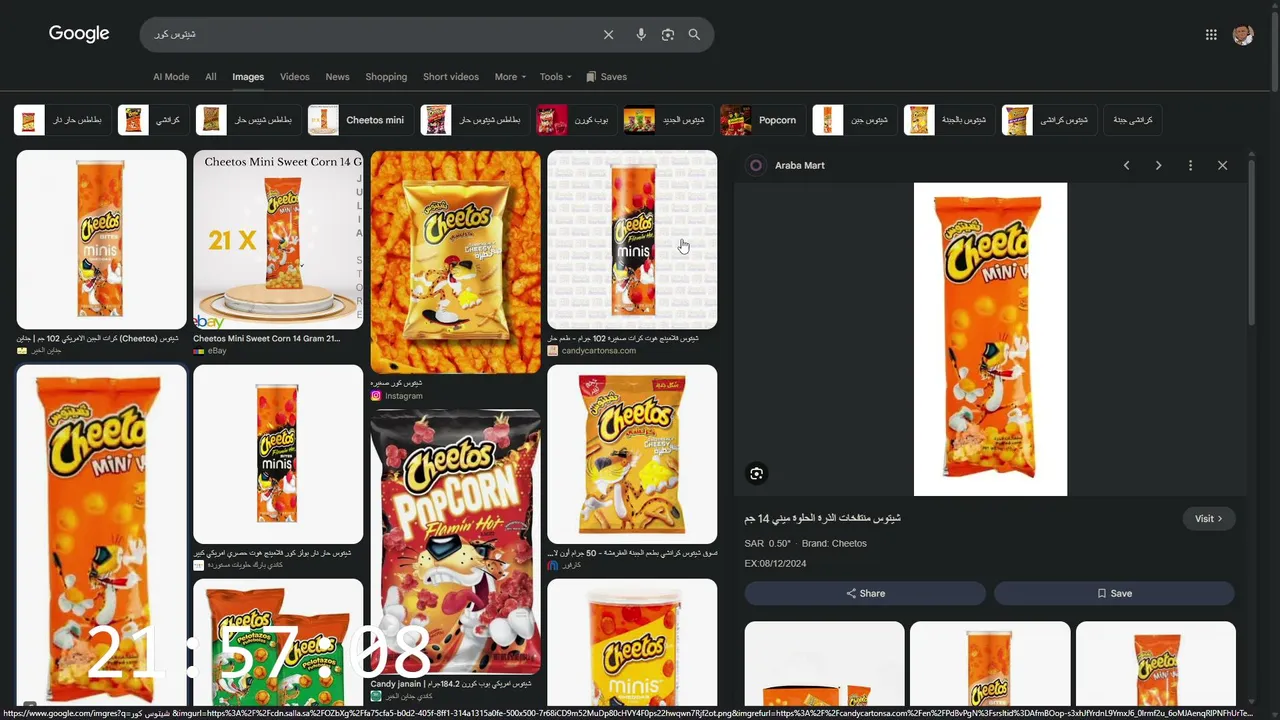Expand the Tools dropdown
Screen dimensions: 1280x720
556,77
